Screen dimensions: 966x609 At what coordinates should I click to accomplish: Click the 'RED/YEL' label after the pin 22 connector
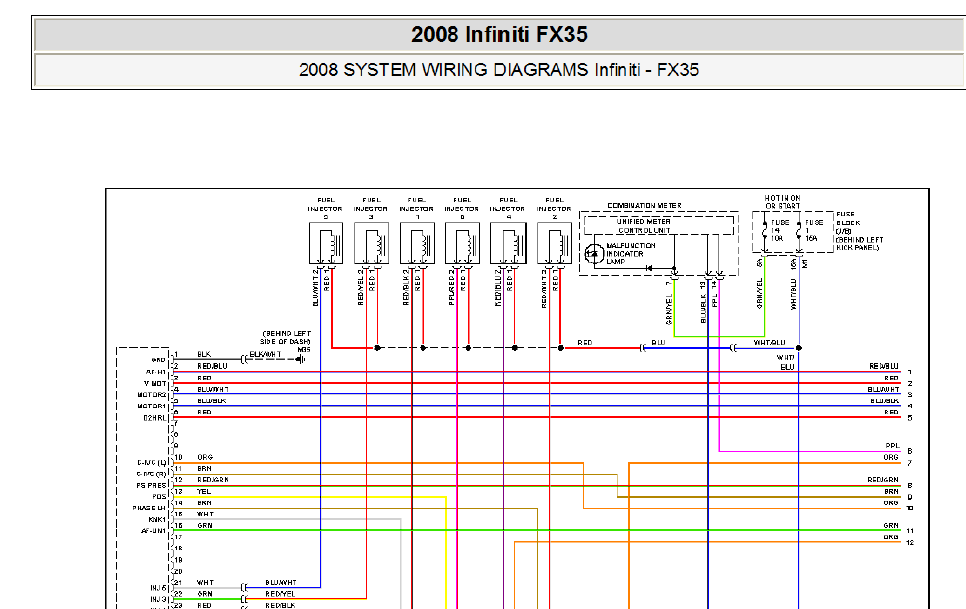[280, 594]
